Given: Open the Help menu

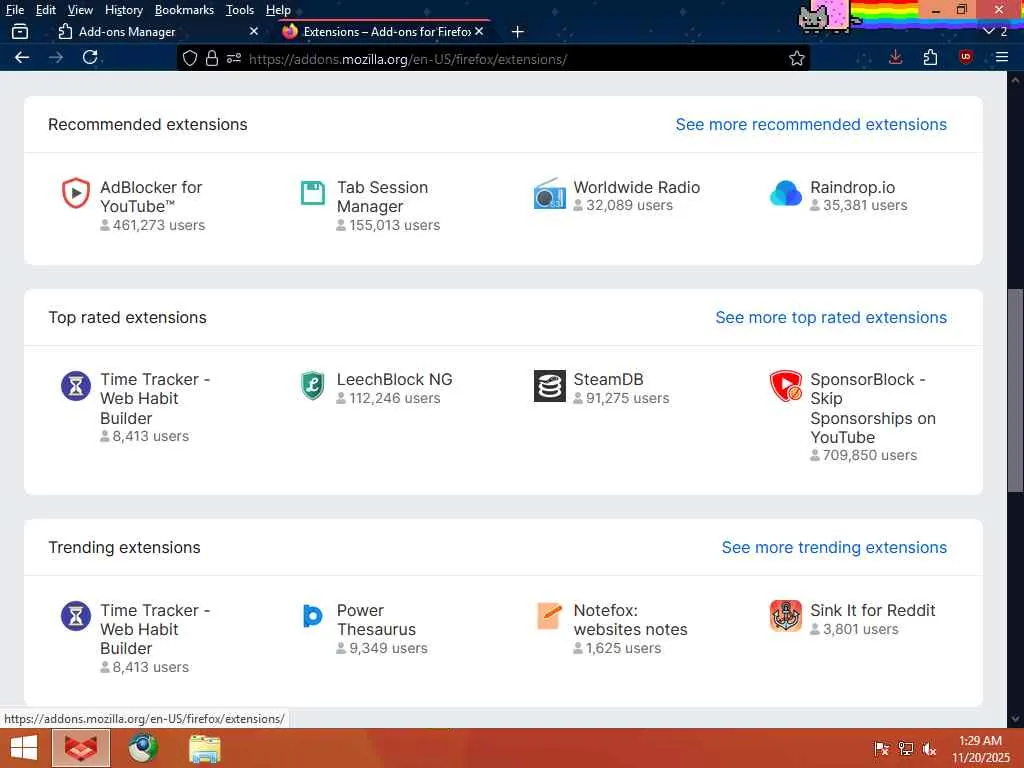Looking at the screenshot, I should click(278, 10).
